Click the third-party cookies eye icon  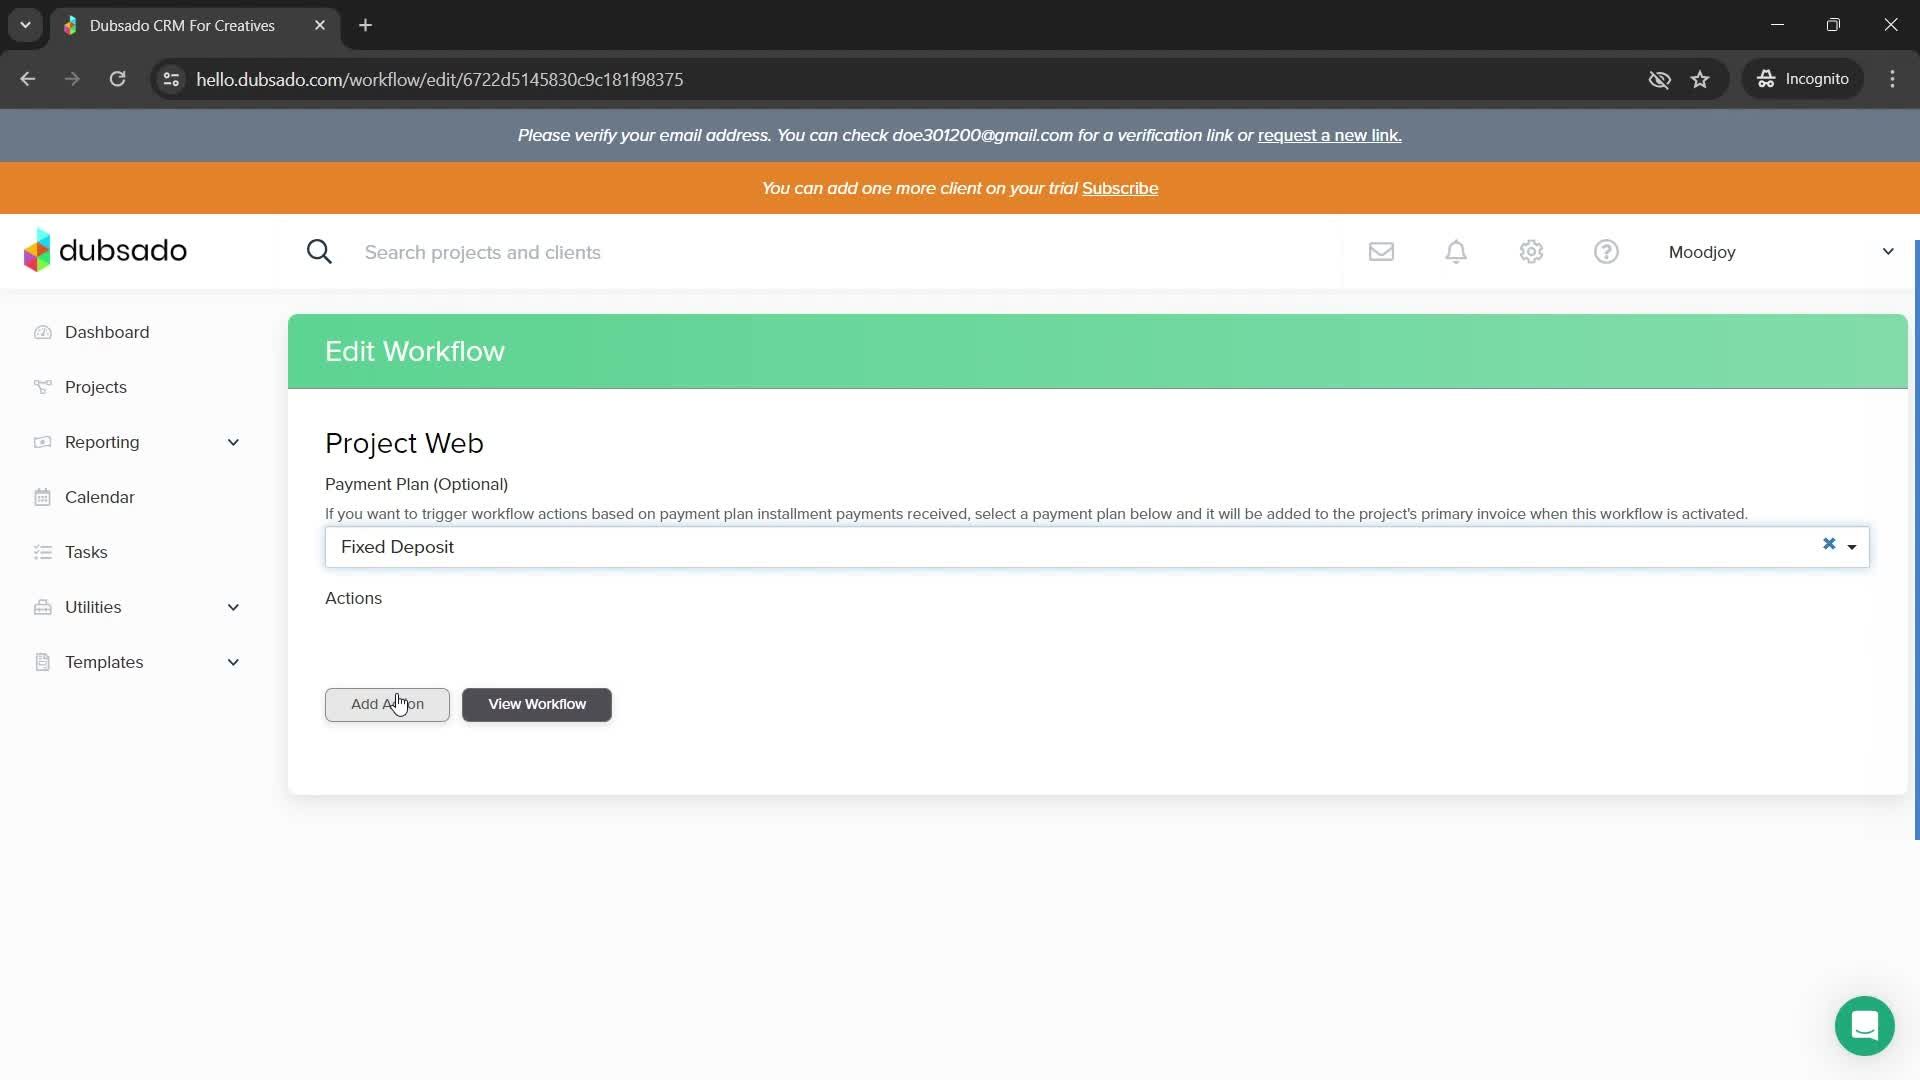point(1659,79)
